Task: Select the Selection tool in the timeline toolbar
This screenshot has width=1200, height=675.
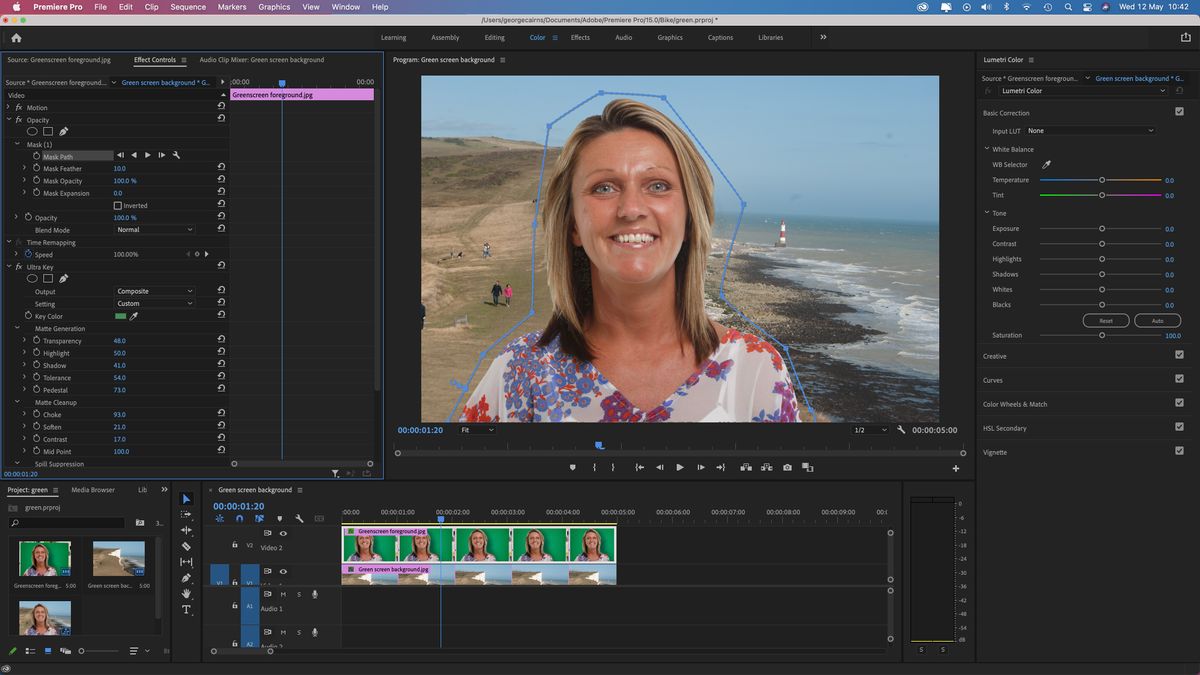Action: [185, 499]
